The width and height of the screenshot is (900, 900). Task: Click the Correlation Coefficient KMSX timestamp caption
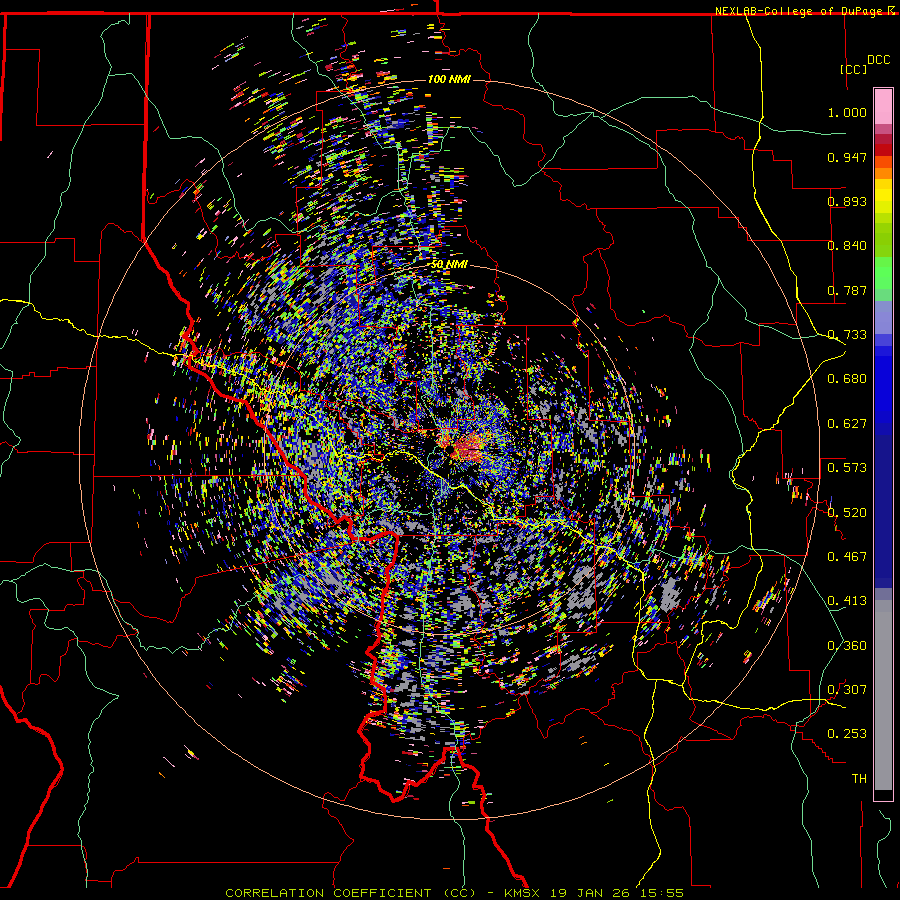[454, 893]
